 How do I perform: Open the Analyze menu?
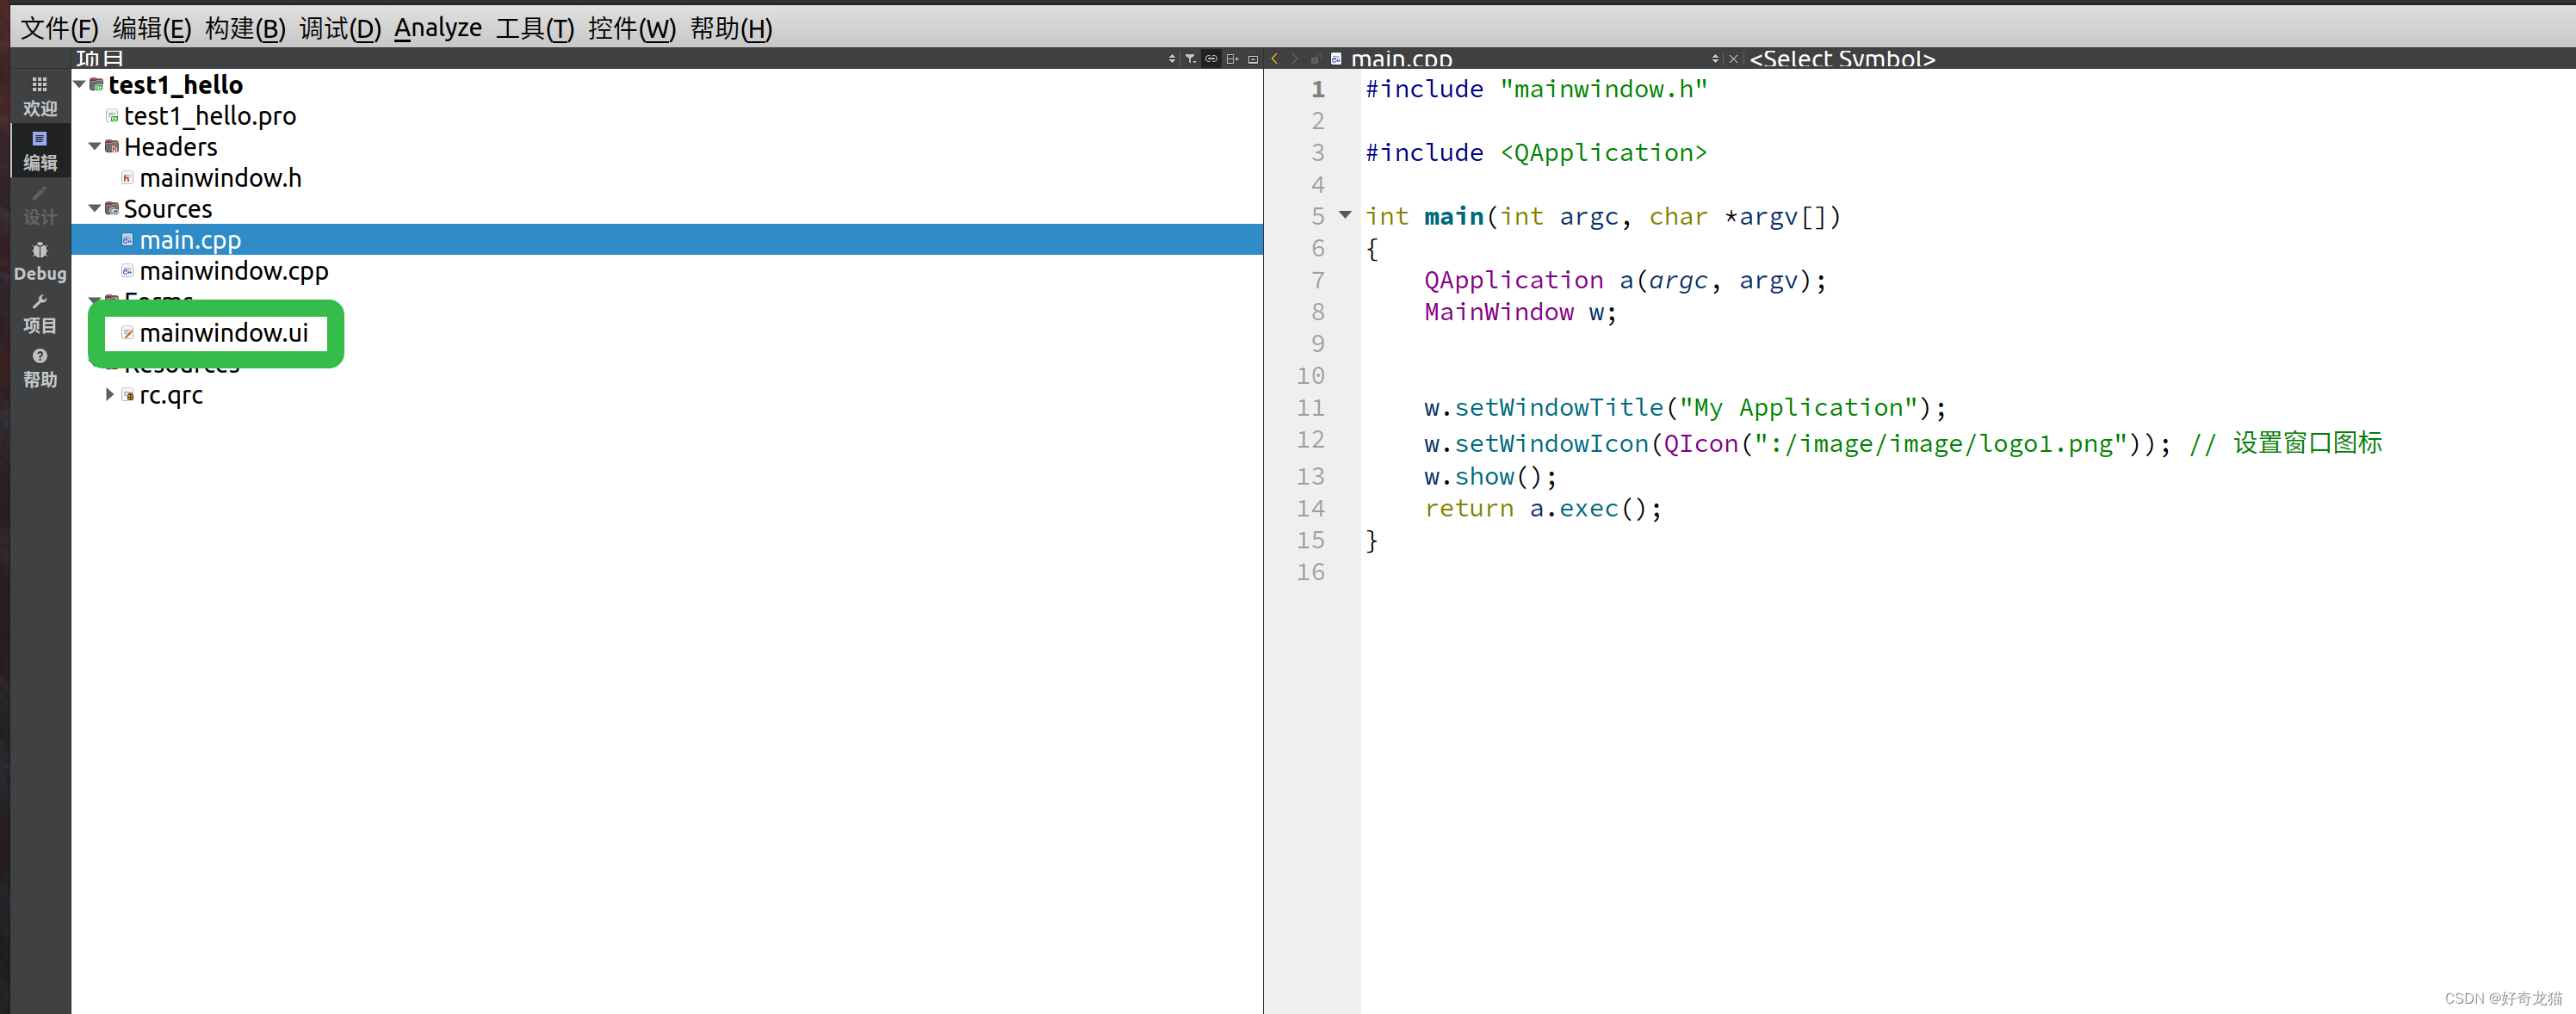pos(438,28)
